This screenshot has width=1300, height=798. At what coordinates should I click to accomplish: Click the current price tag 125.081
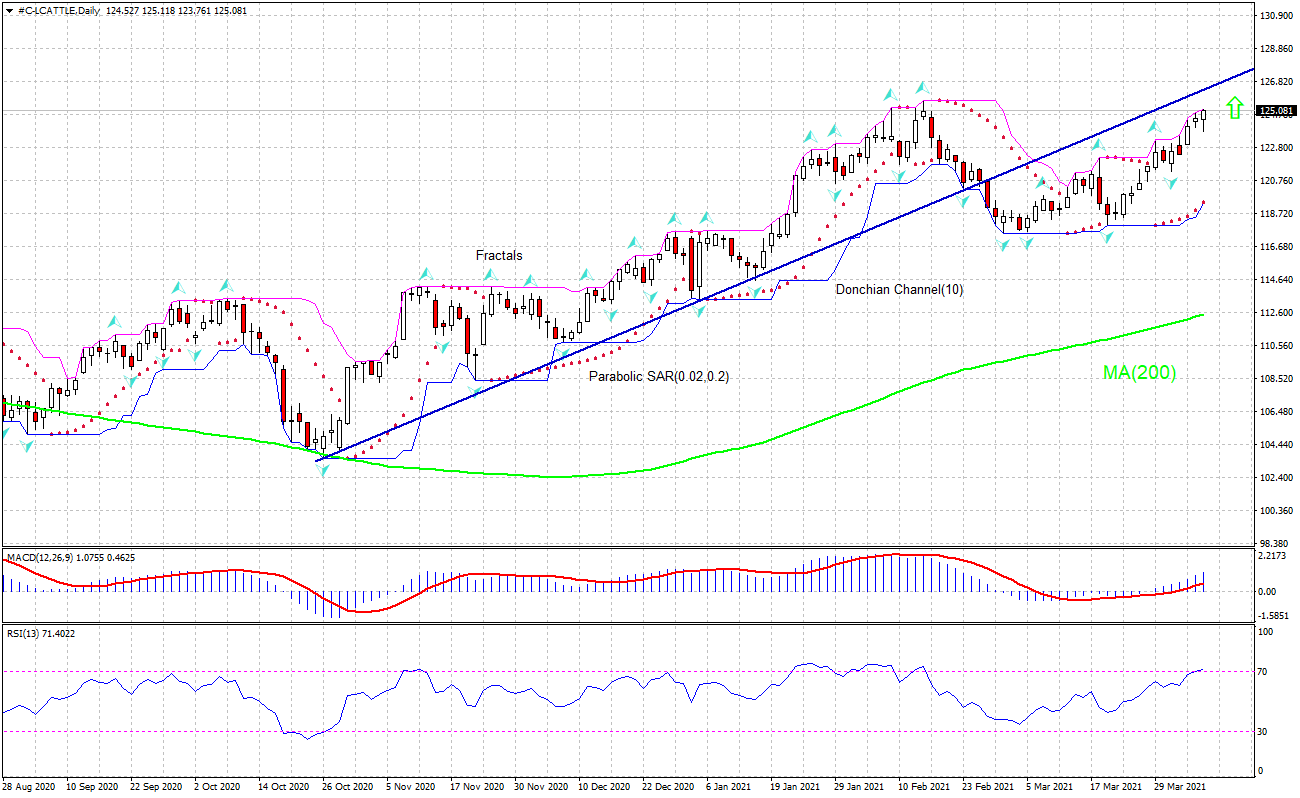tap(1277, 111)
